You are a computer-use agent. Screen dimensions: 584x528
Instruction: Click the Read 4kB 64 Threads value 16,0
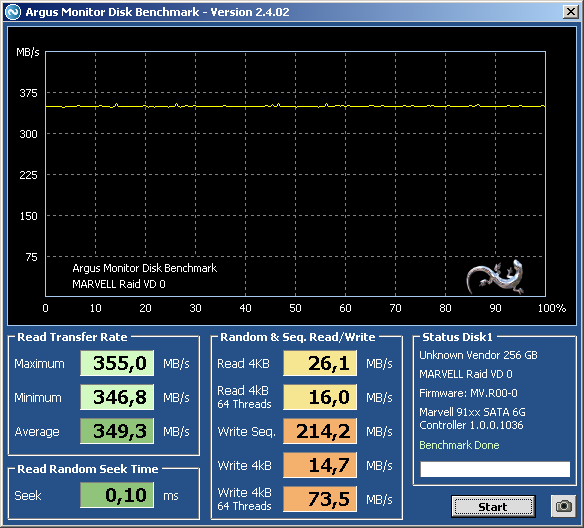(320, 397)
